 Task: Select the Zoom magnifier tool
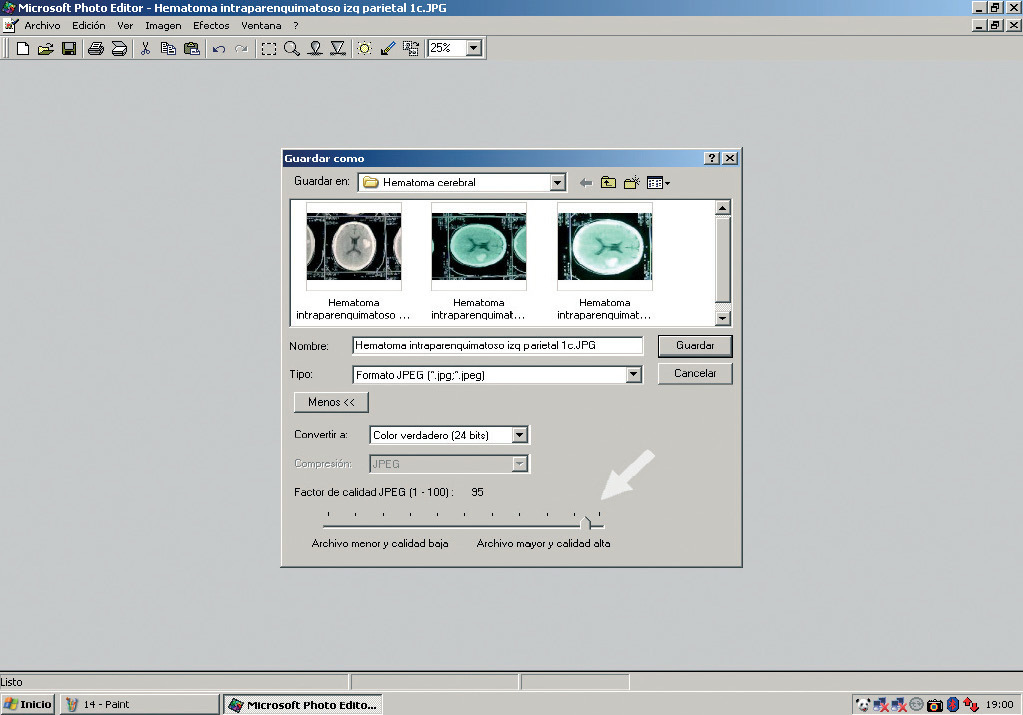point(291,48)
